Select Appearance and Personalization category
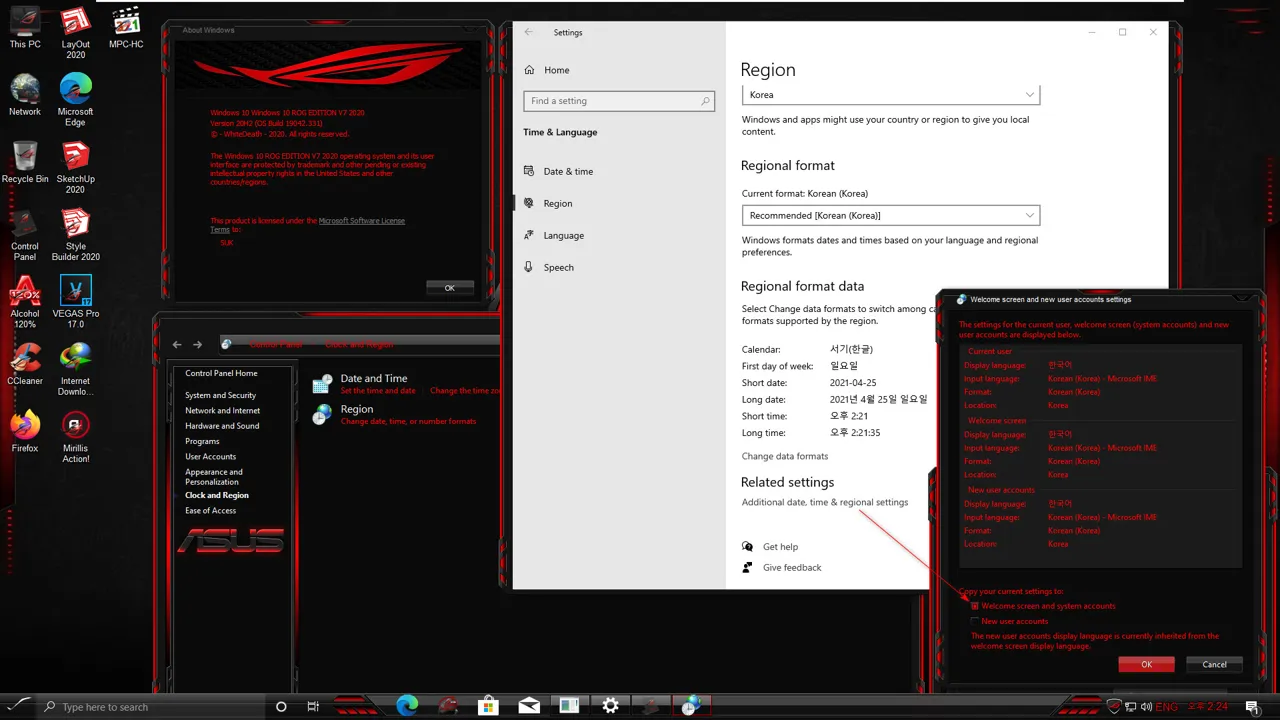The image size is (1280, 720). 213,477
